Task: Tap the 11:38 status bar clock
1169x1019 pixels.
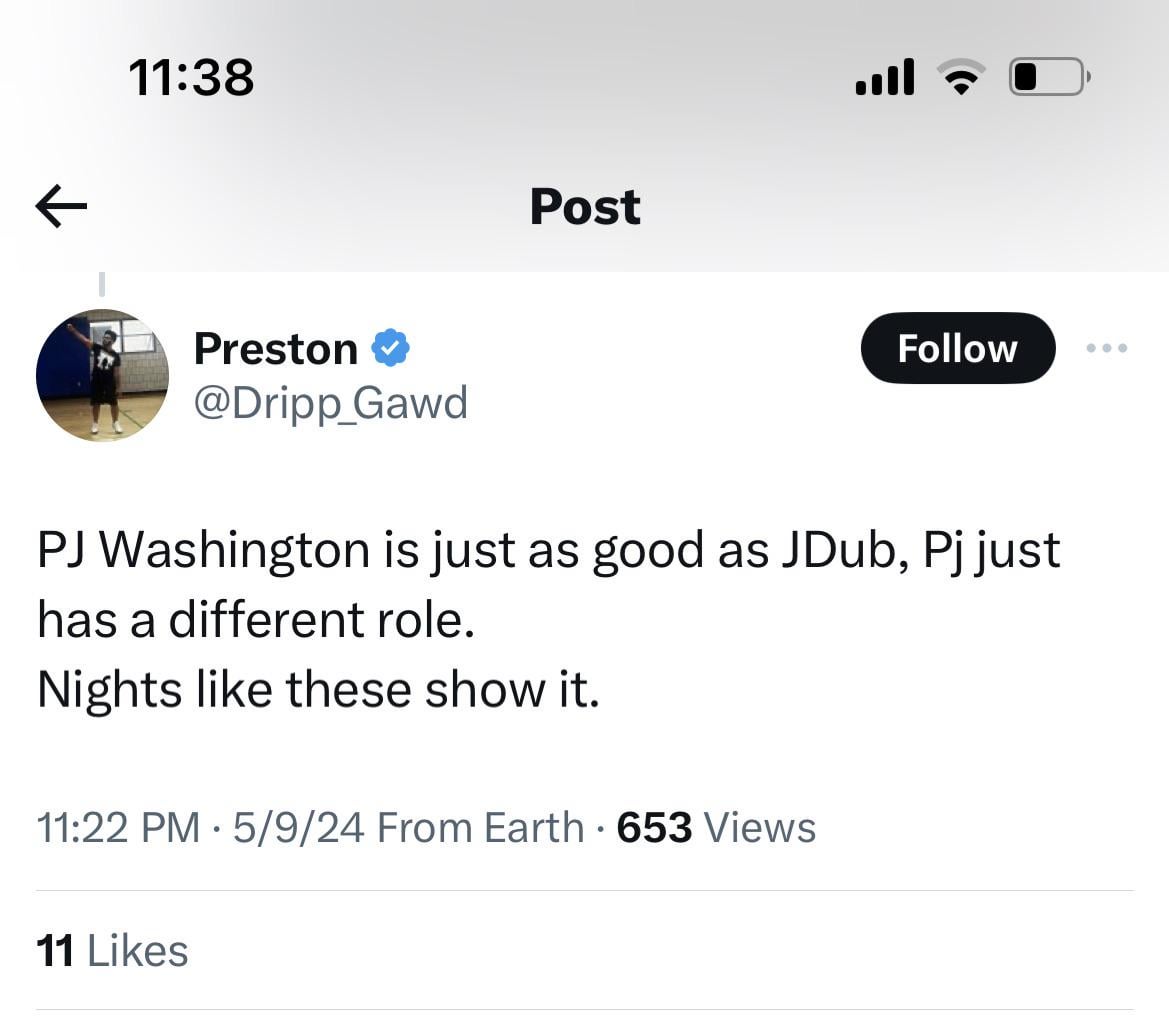Action: click(x=191, y=78)
